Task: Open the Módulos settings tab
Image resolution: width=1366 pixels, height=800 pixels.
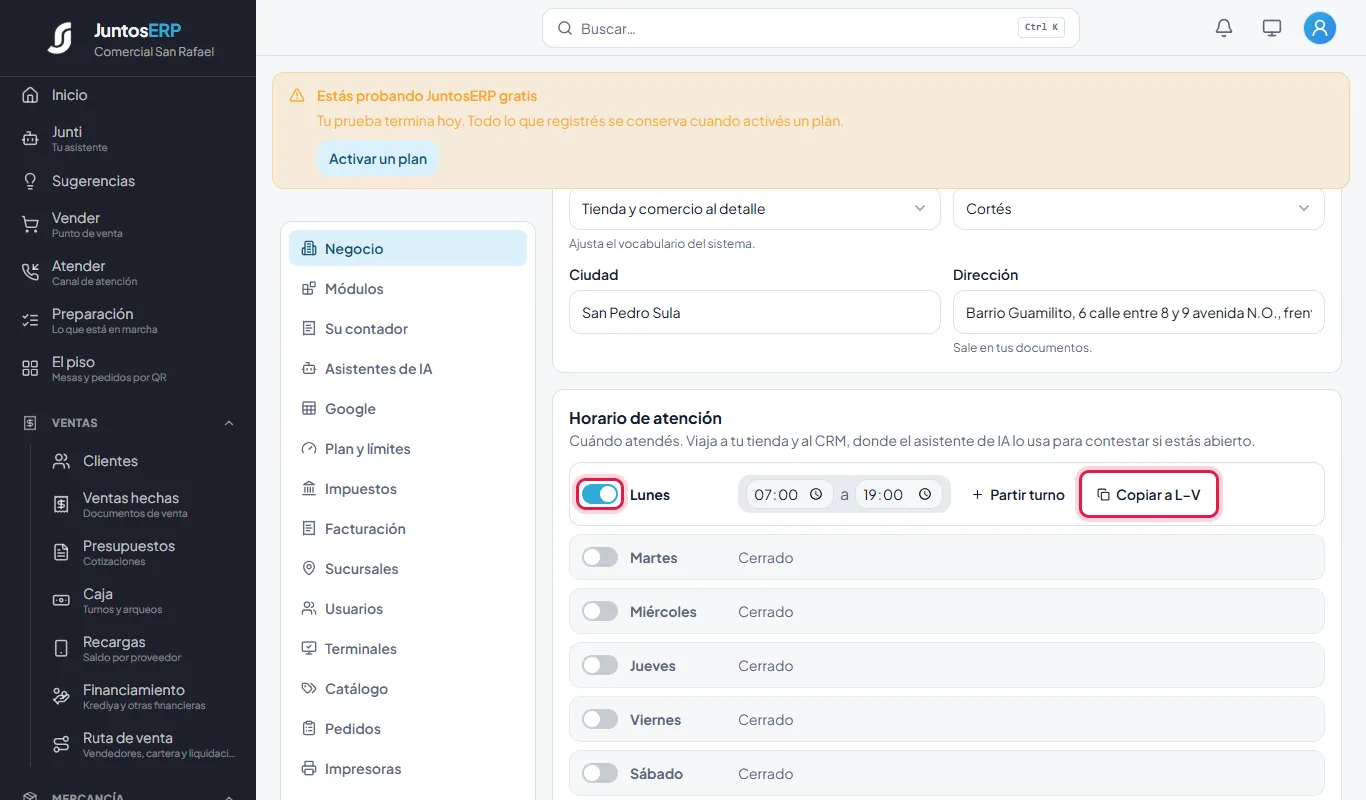Action: coord(408,288)
